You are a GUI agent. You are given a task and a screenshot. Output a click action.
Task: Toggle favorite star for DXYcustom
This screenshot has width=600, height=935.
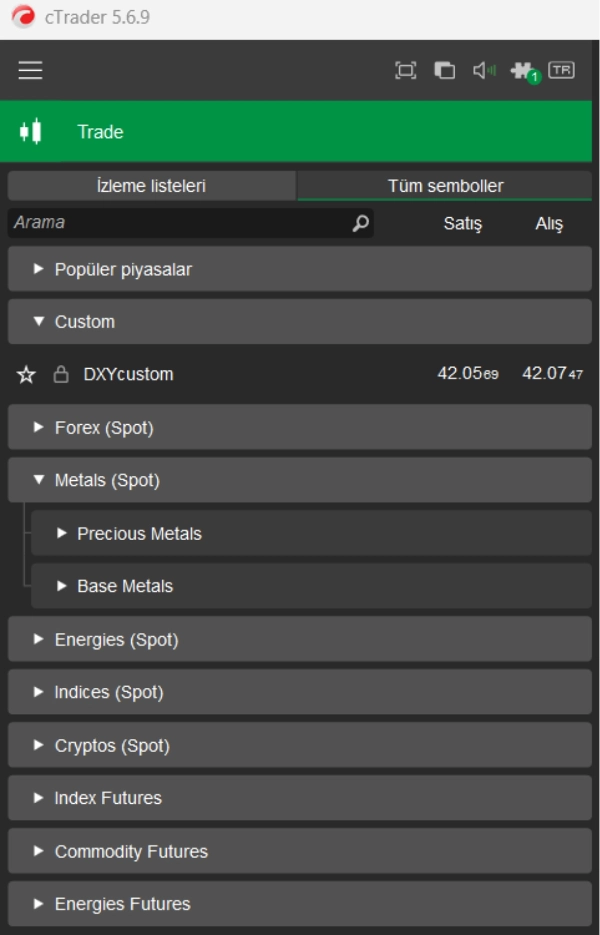point(26,375)
